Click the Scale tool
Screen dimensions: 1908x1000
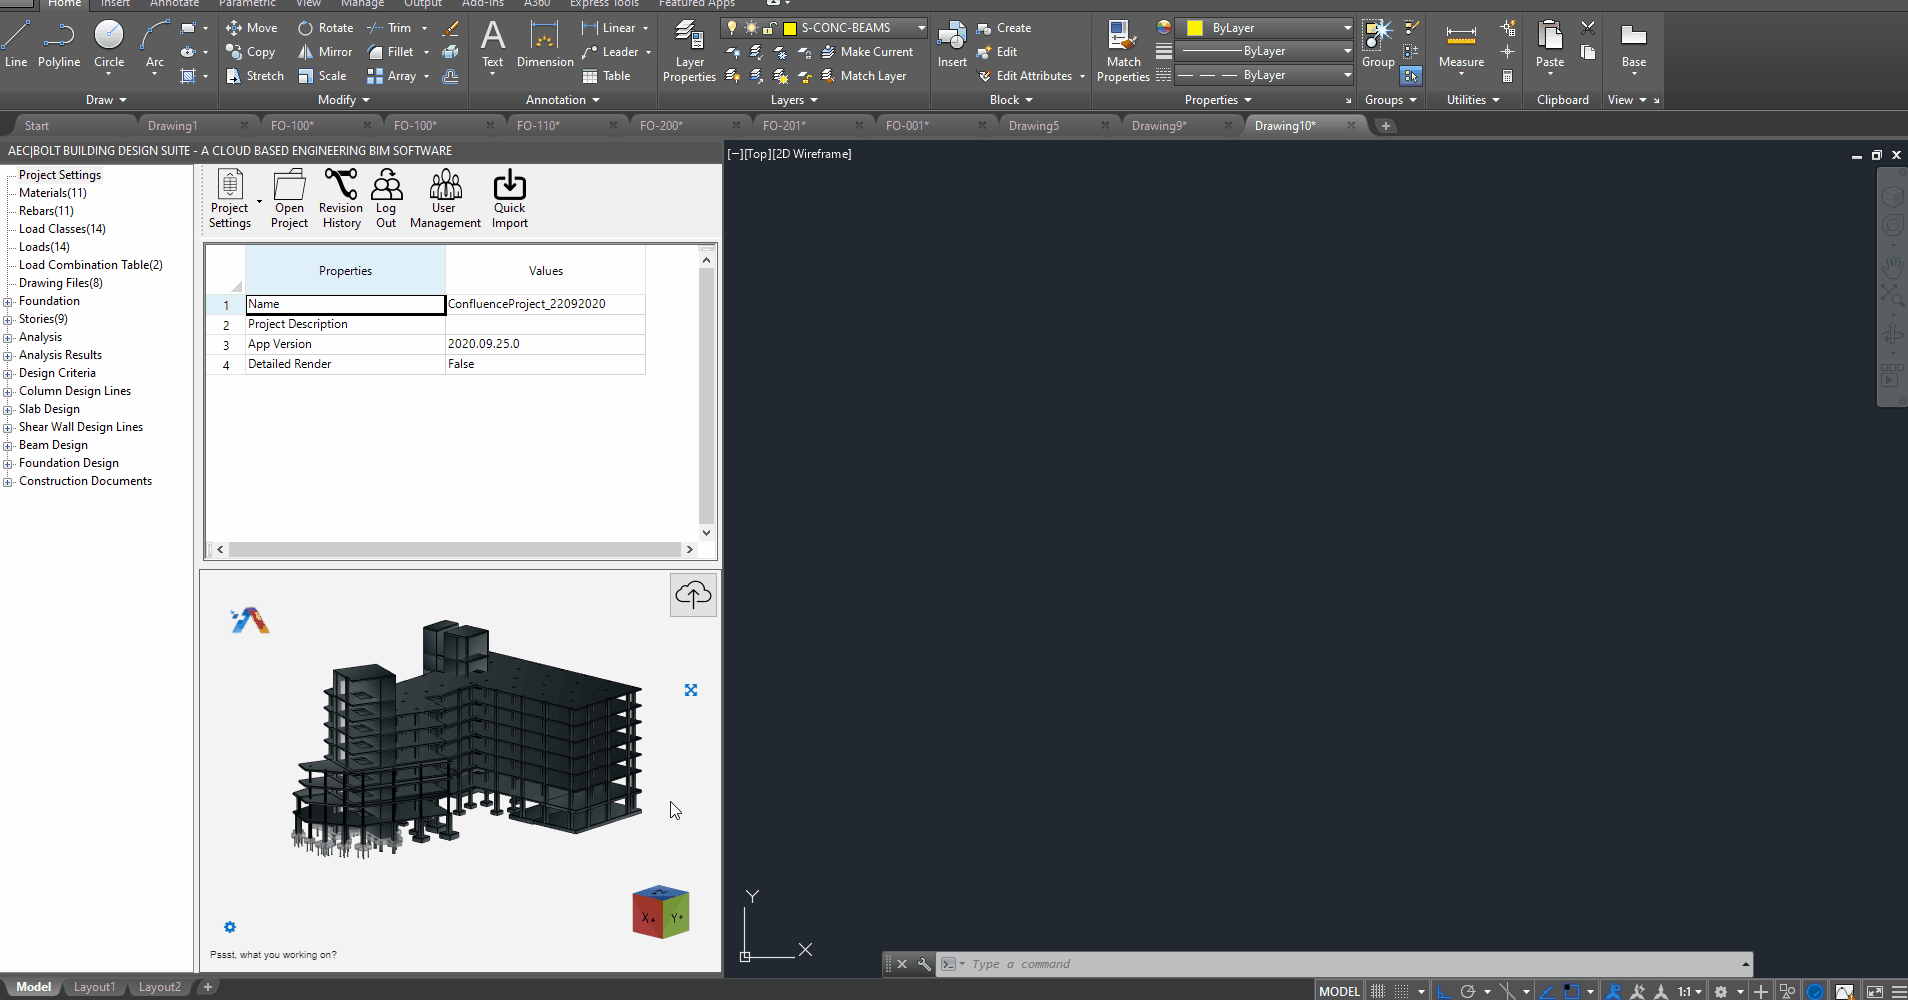tap(322, 76)
